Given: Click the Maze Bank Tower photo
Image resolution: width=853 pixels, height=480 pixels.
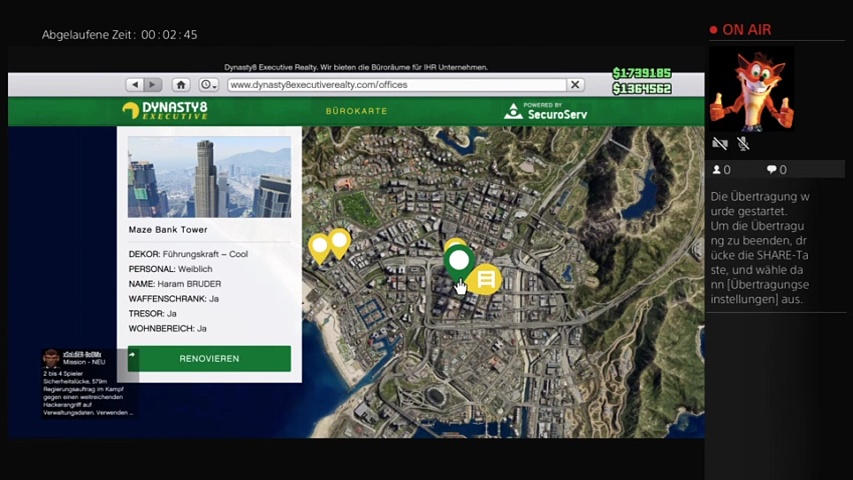Looking at the screenshot, I should (x=209, y=177).
